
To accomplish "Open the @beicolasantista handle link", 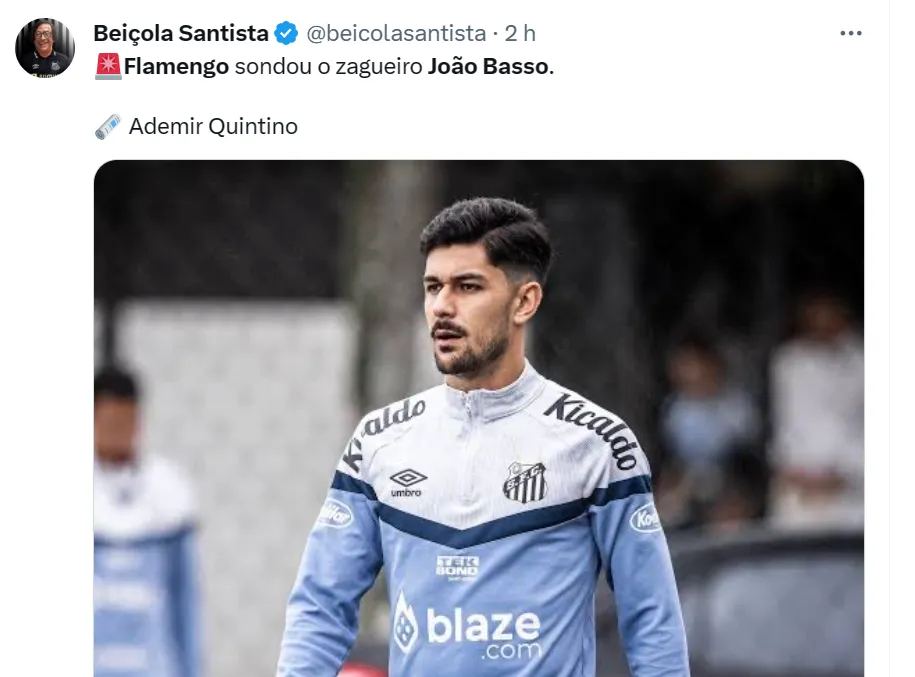I will (x=396, y=33).
